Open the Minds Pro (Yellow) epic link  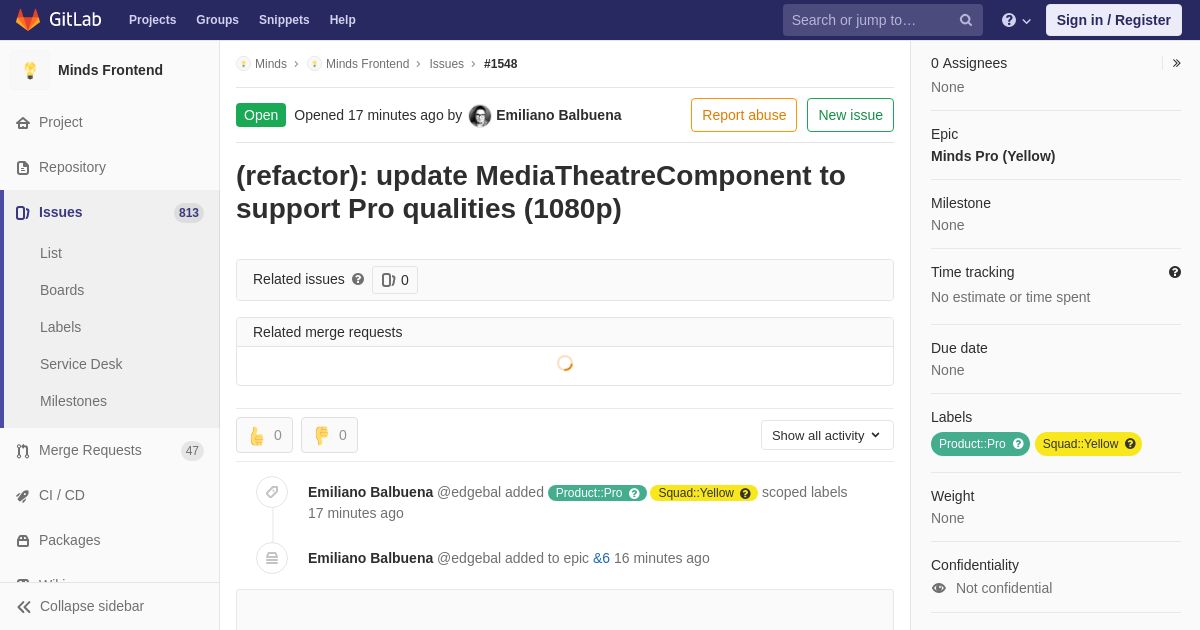click(993, 156)
